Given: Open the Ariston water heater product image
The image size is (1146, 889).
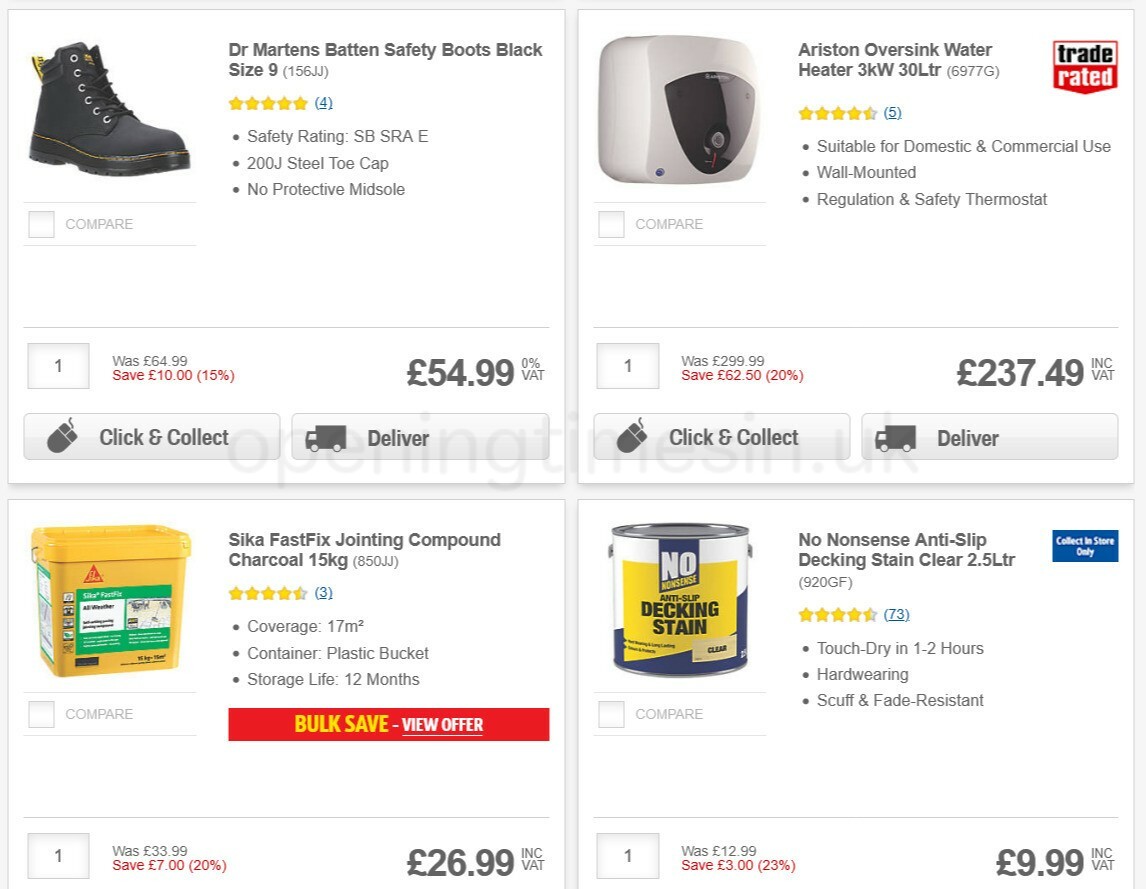Looking at the screenshot, I should 679,112.
